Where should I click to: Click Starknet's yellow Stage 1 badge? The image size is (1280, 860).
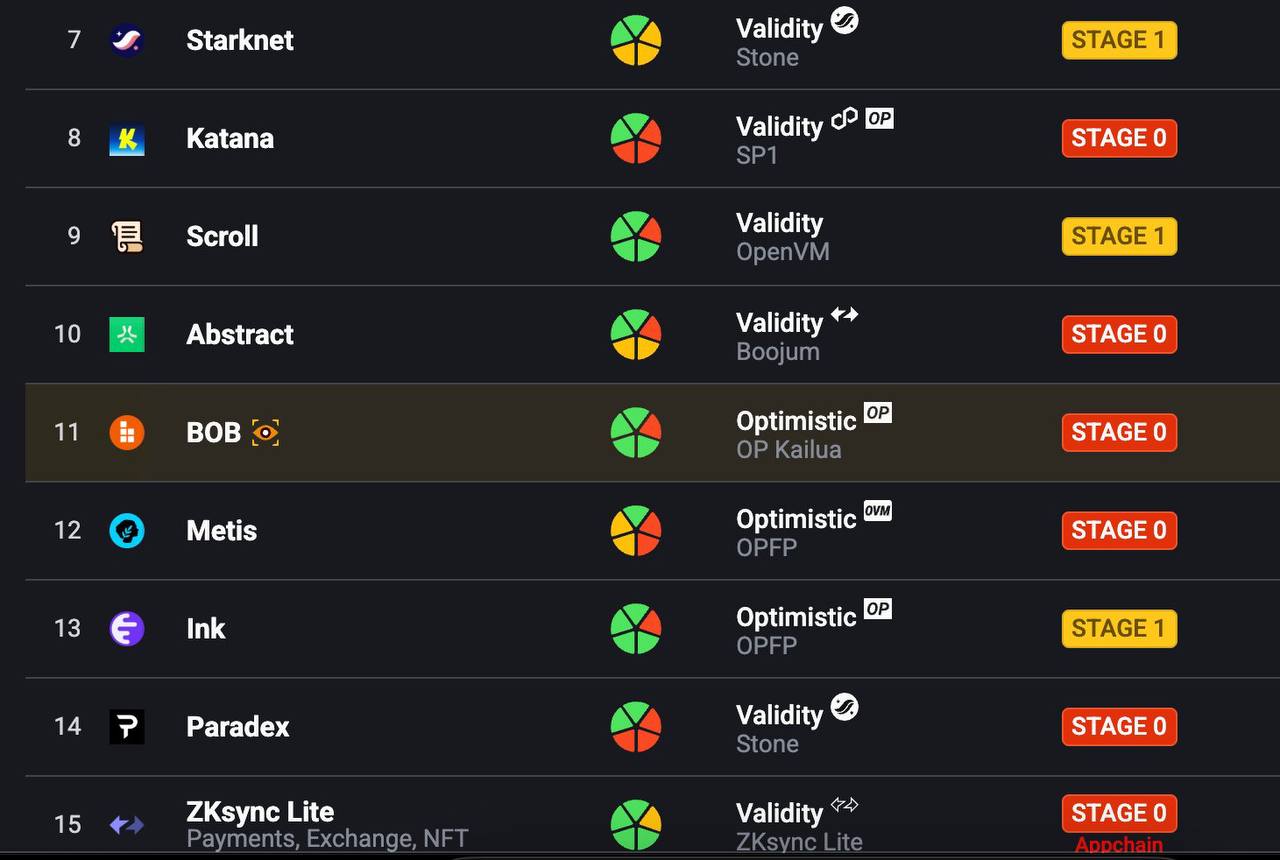[1119, 41]
